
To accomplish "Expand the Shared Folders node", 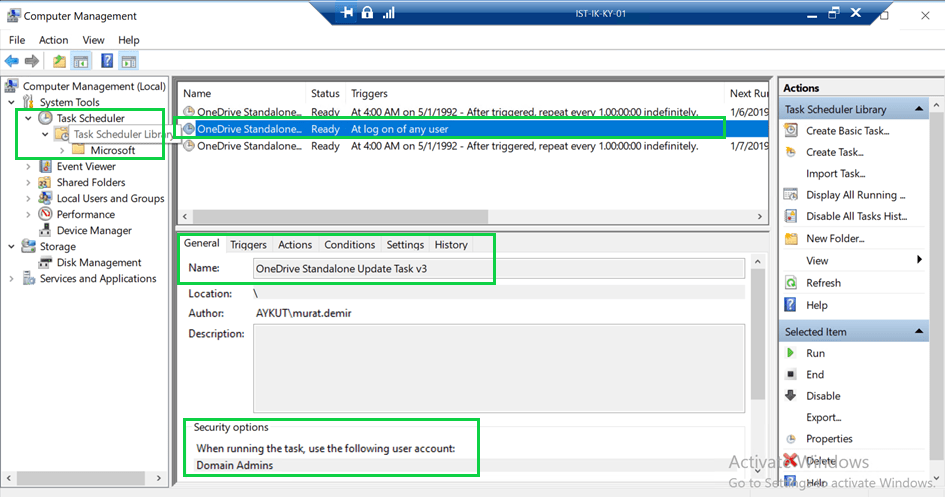I will (28, 183).
